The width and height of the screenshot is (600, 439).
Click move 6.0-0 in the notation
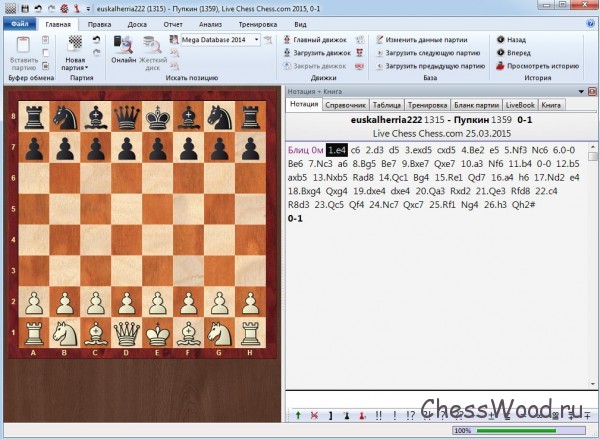[564, 150]
